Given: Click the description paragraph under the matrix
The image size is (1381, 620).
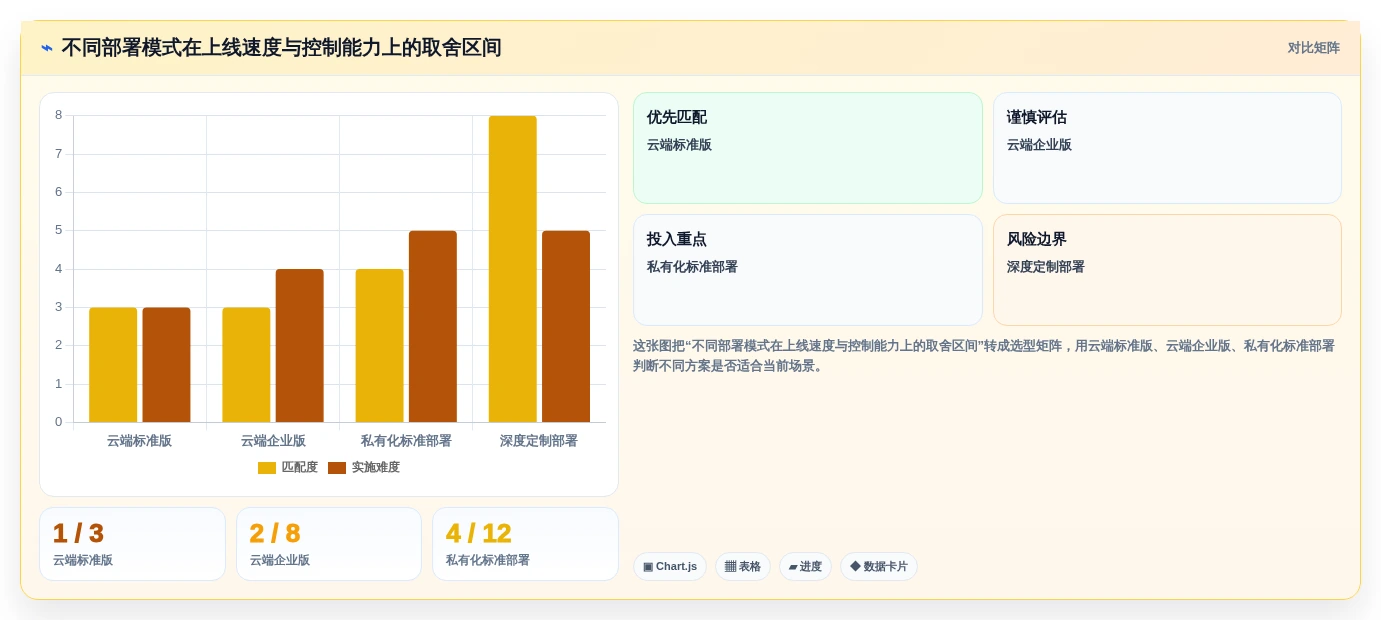Looking at the screenshot, I should pyautogui.click(x=984, y=356).
